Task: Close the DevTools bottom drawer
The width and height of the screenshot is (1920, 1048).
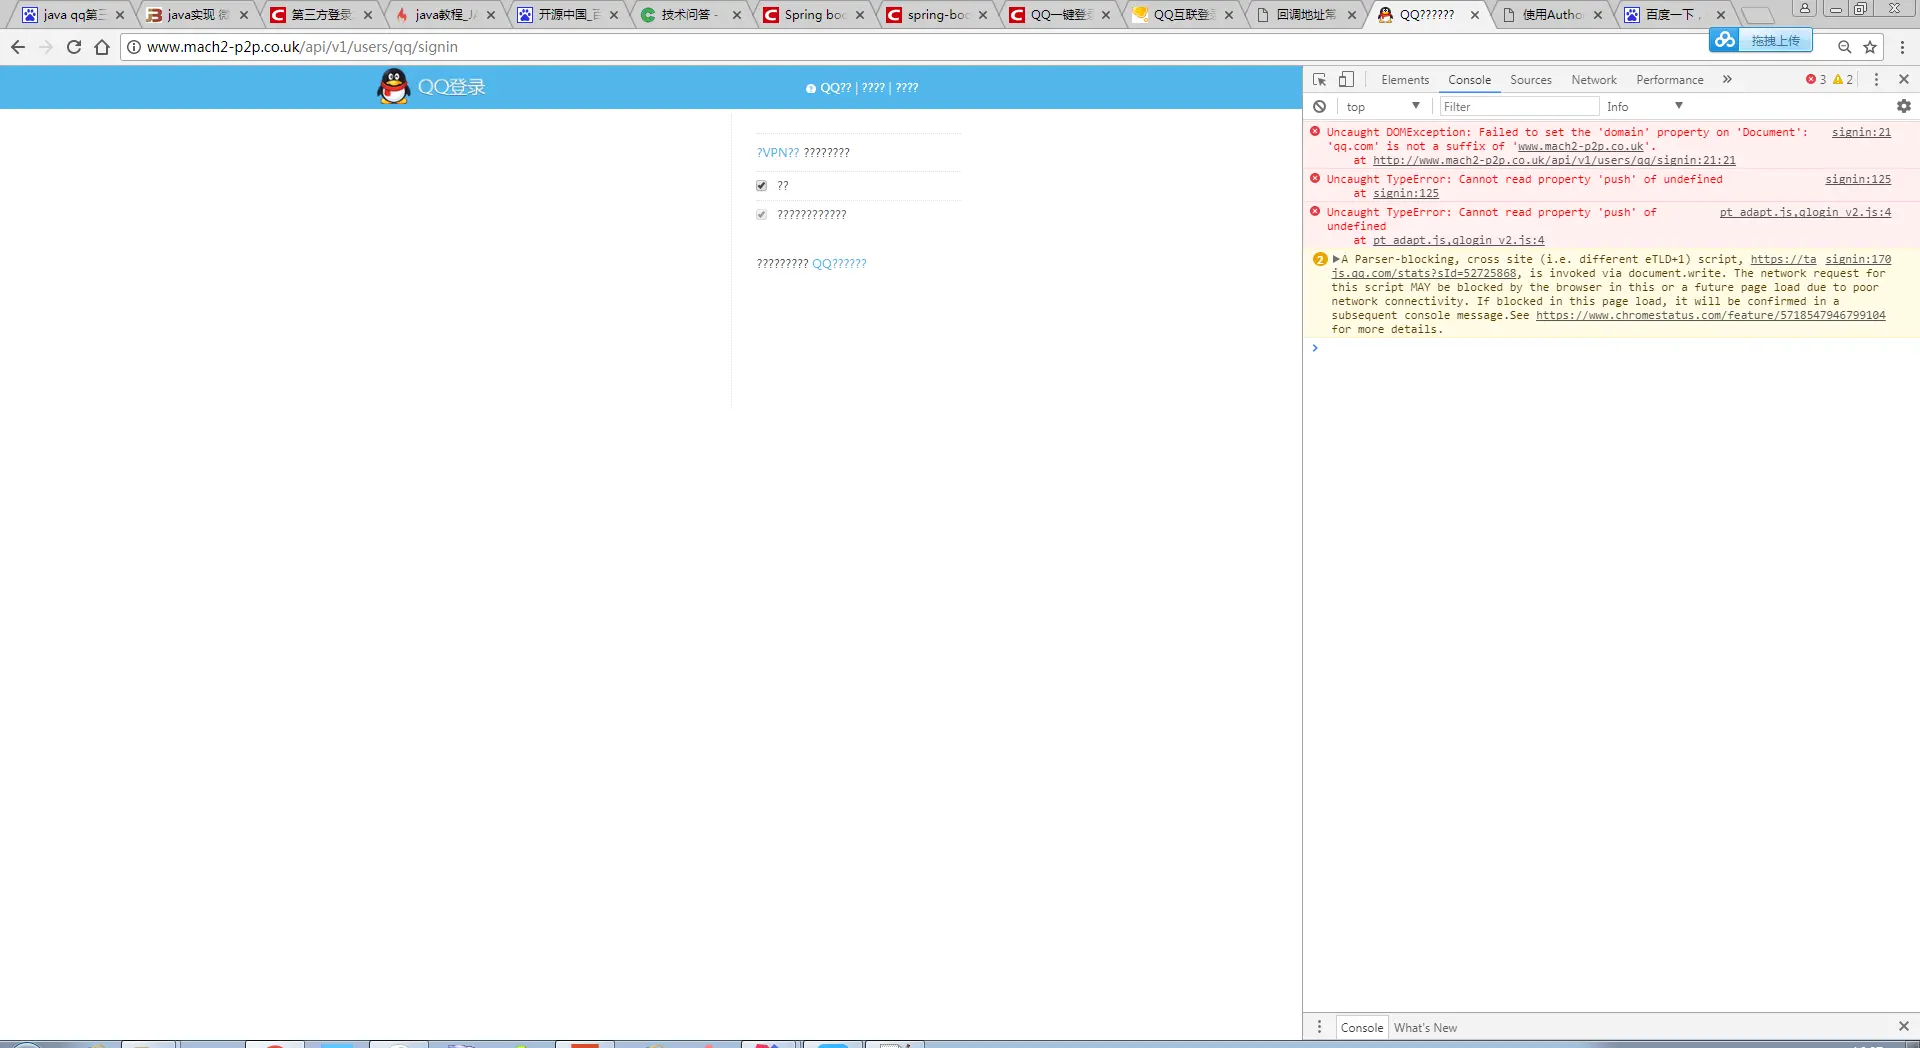Action: pos(1904,1027)
